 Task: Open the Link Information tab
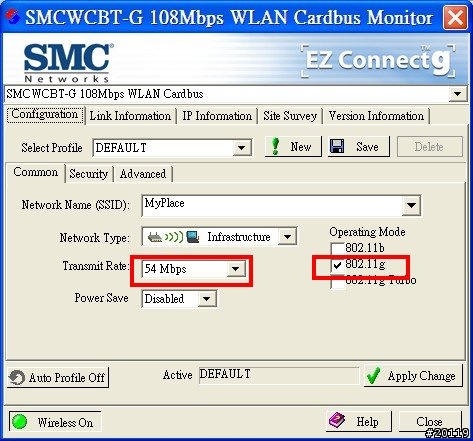130,116
